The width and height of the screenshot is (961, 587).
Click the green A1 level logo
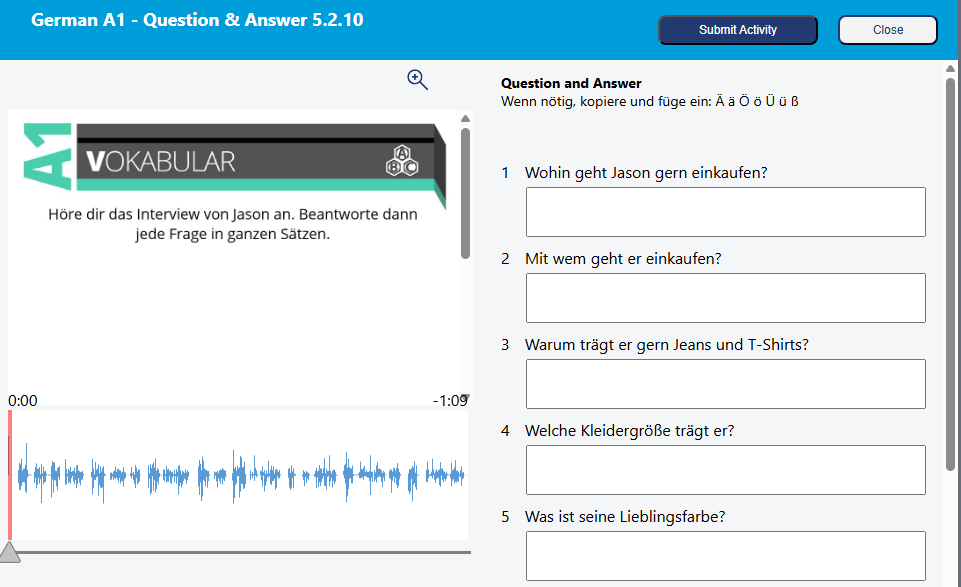click(47, 157)
